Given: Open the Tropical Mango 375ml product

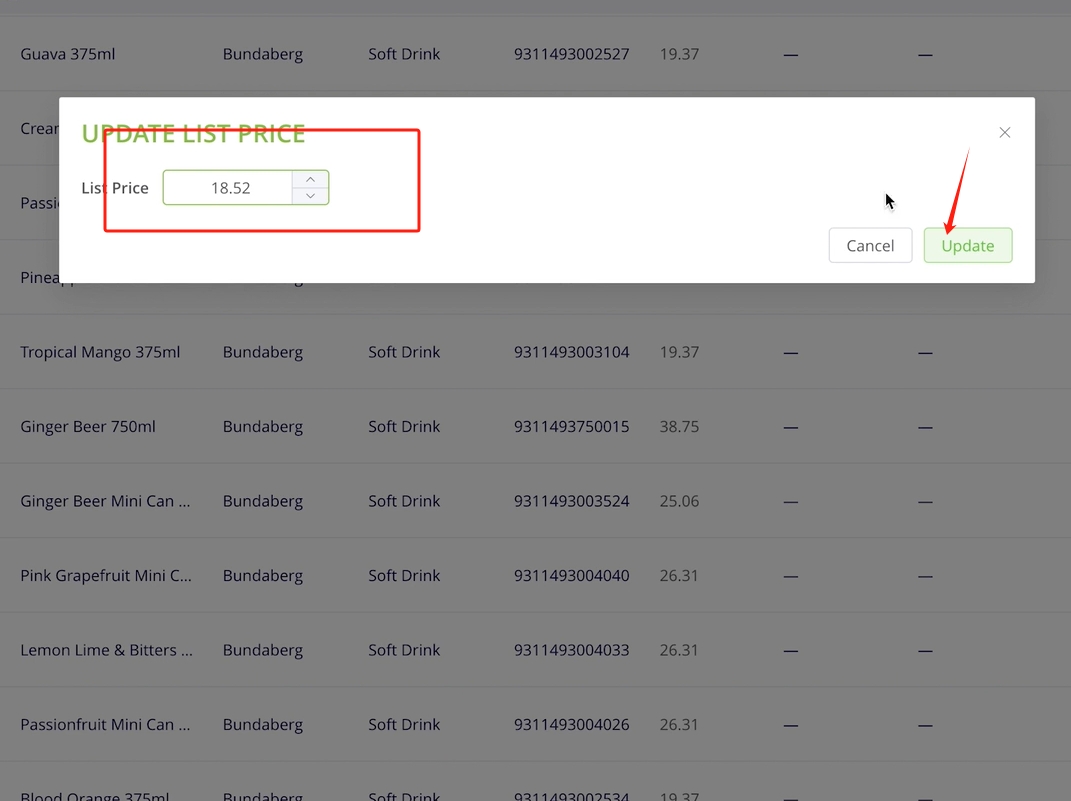Looking at the screenshot, I should point(100,352).
